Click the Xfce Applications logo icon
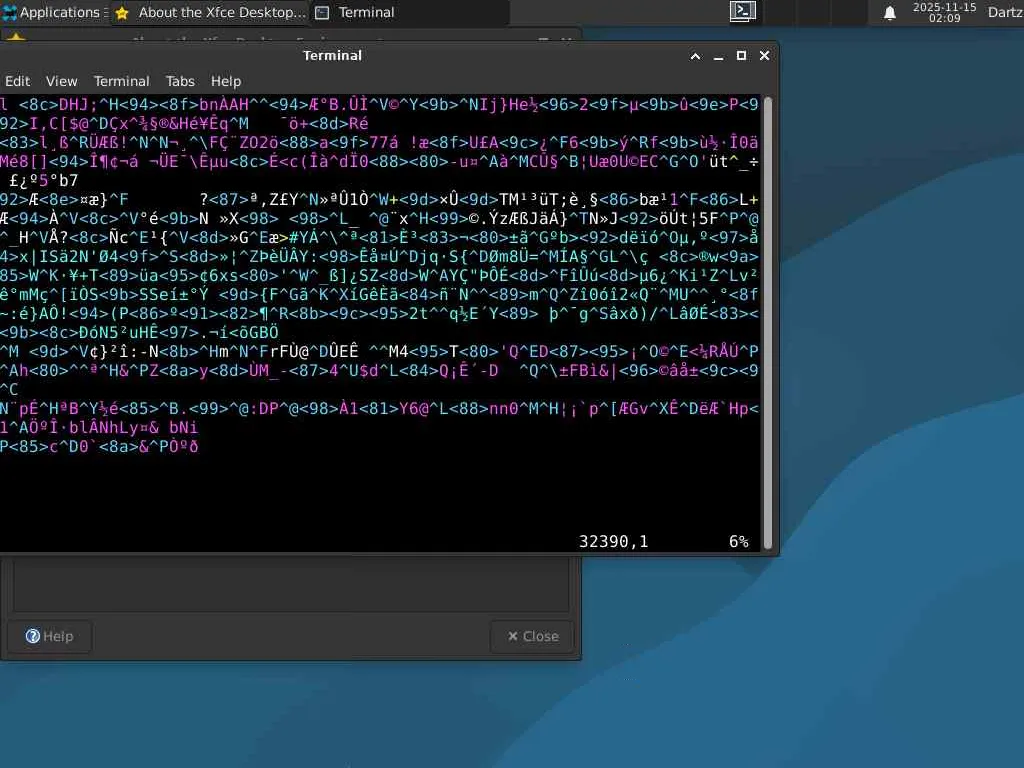This screenshot has height=768, width=1024. [10, 12]
